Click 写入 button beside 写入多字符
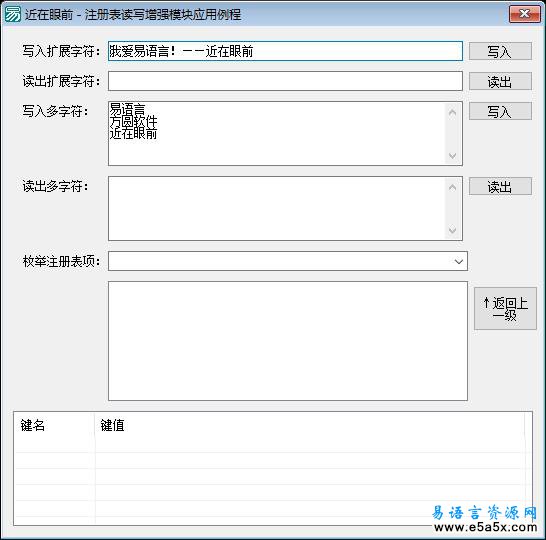Viewport: 546px width, 540px height. tap(500, 111)
